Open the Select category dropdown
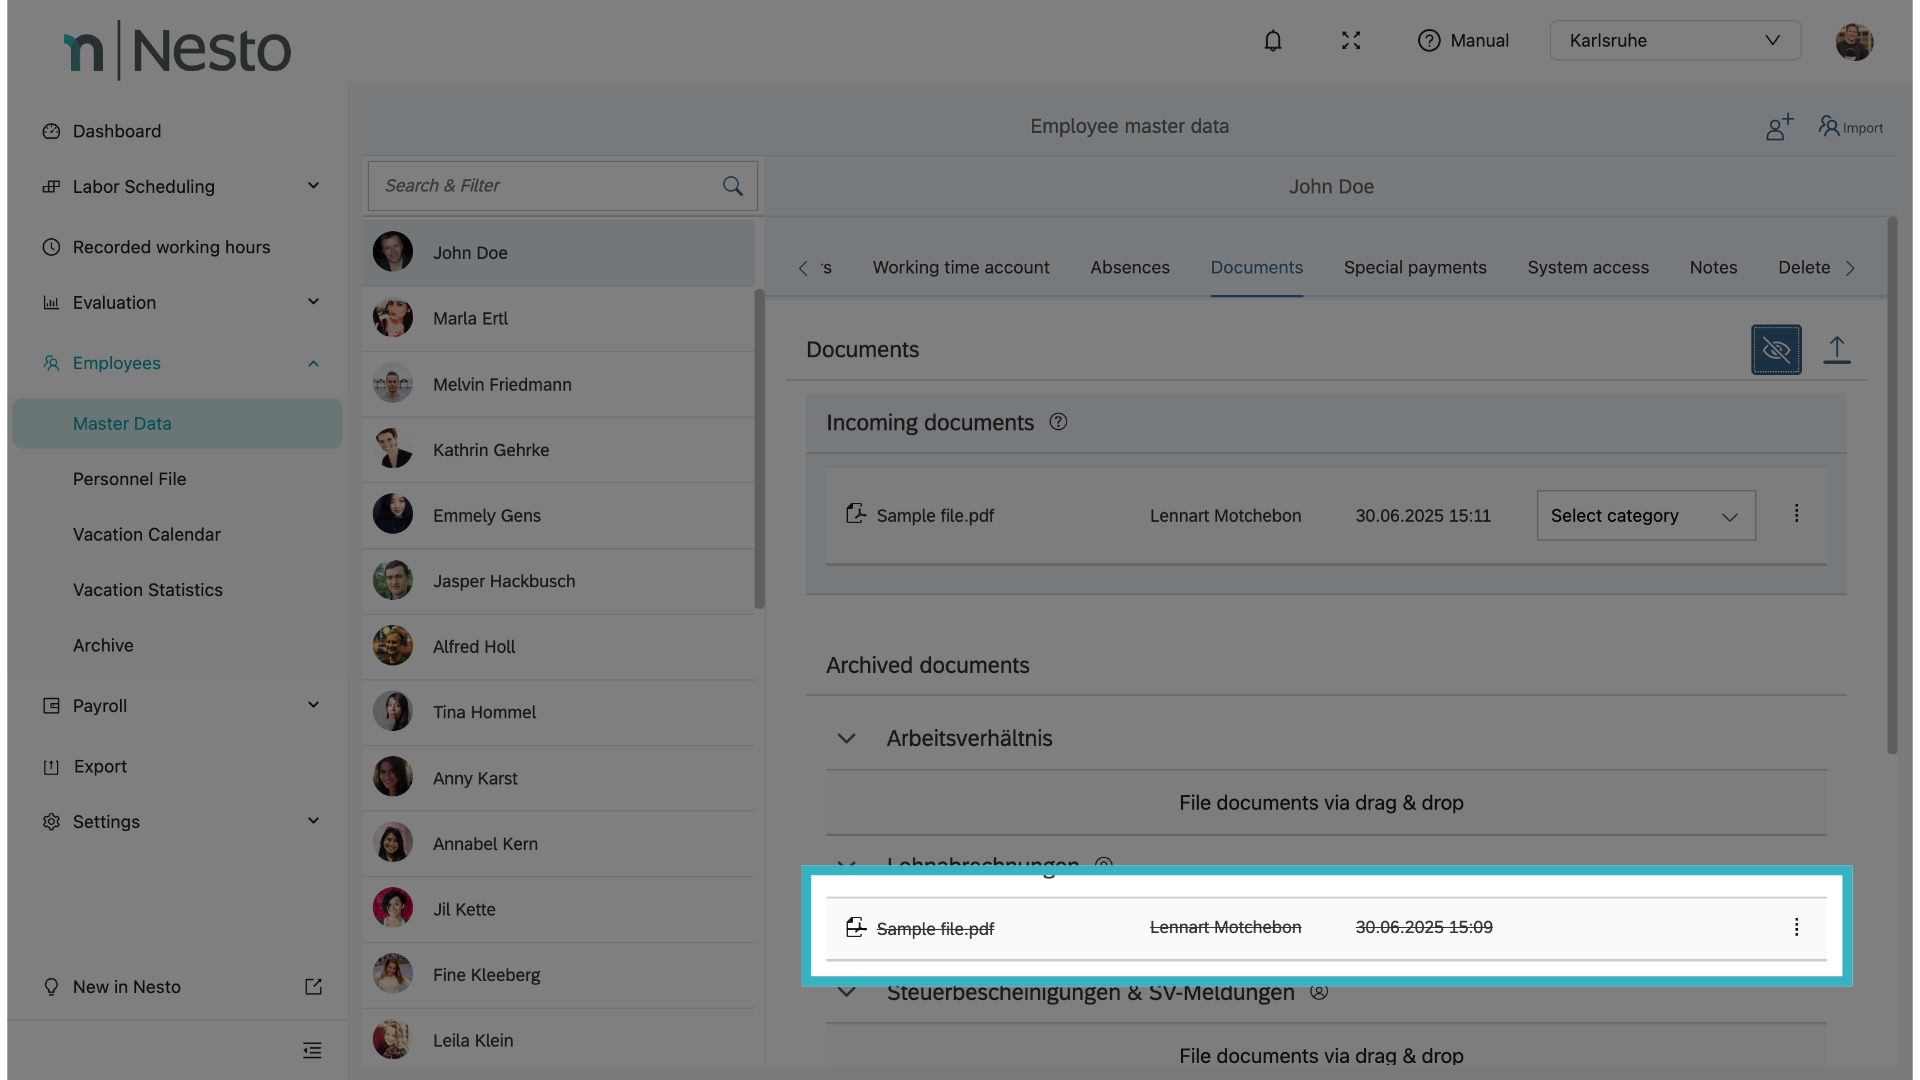 tap(1645, 516)
